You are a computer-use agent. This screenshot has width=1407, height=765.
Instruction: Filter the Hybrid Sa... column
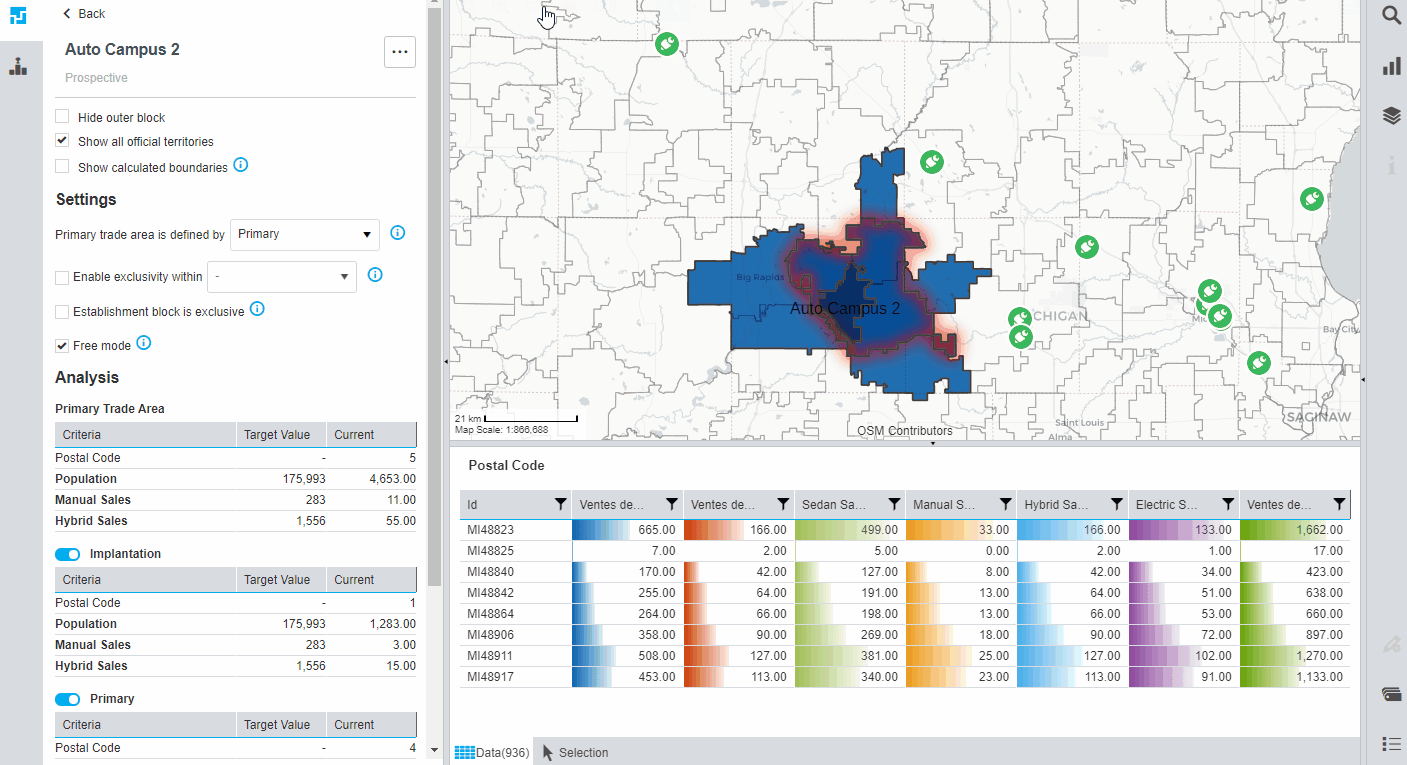pos(1116,504)
